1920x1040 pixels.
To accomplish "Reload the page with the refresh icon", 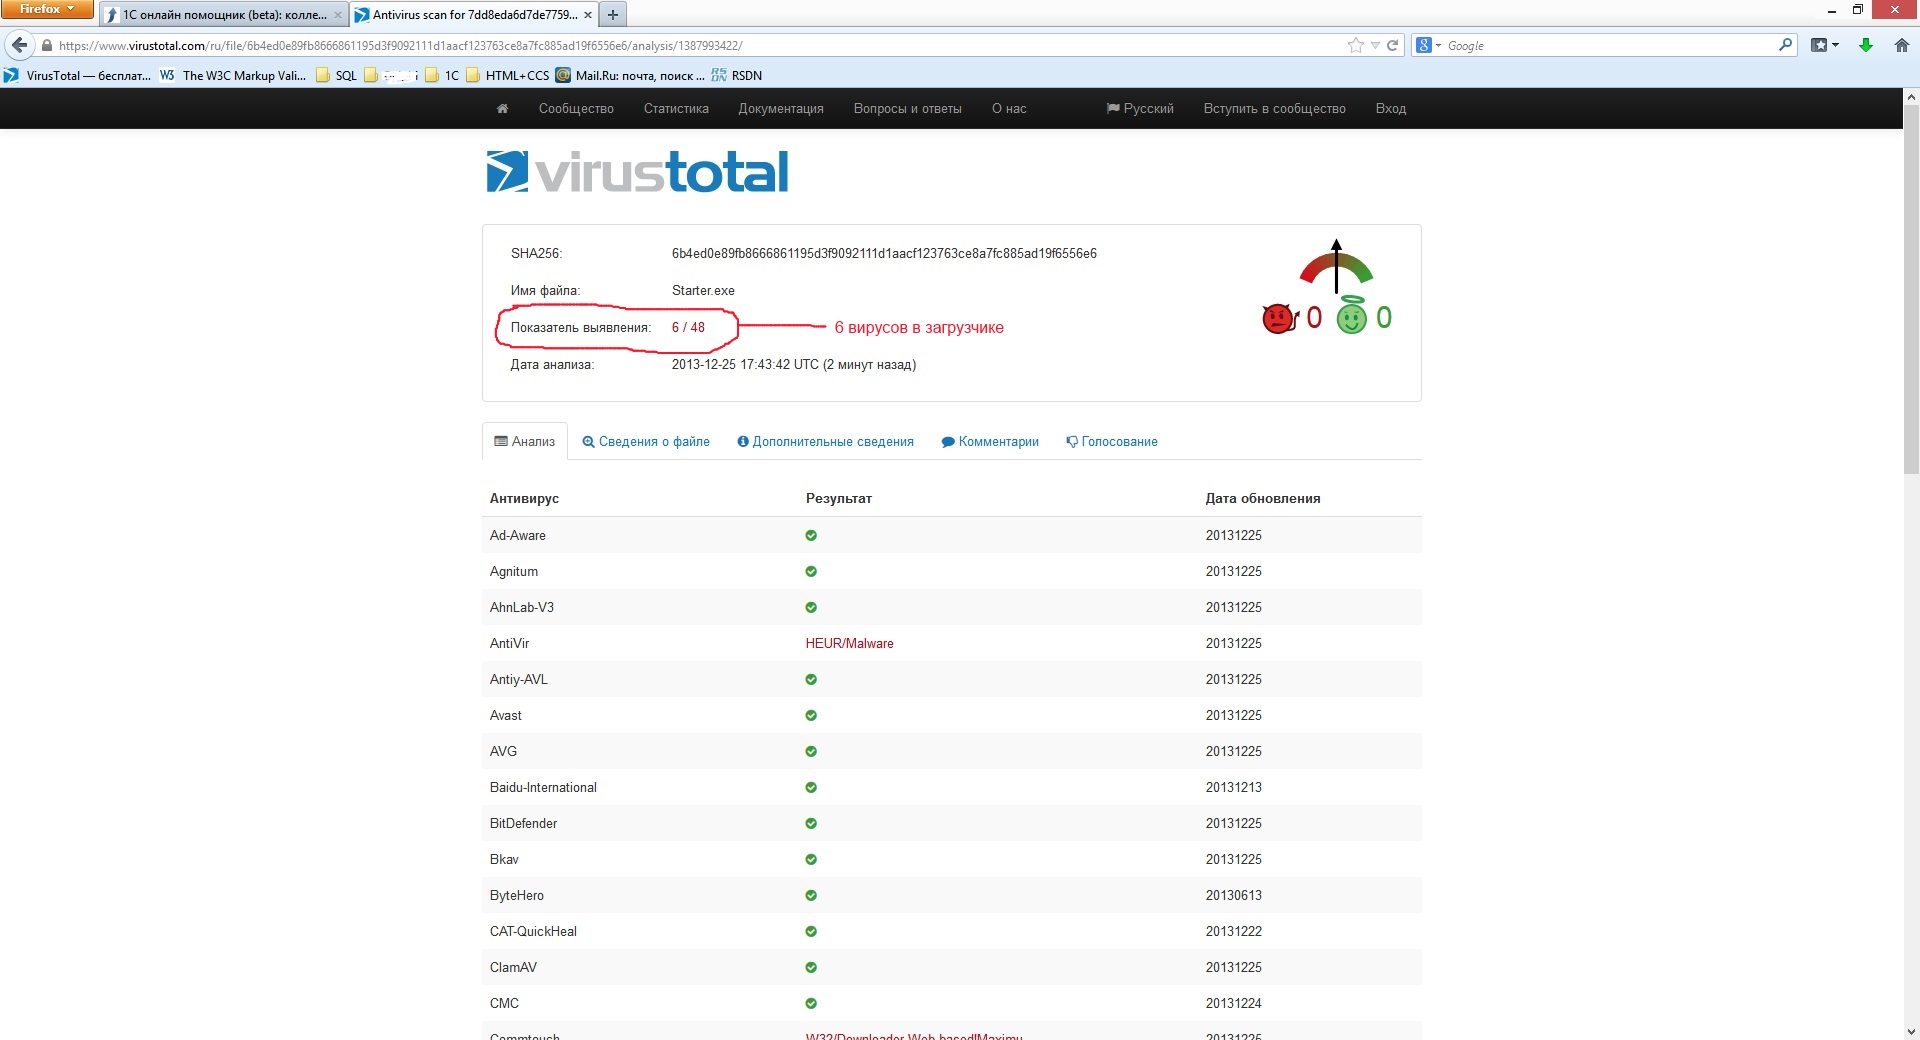I will pos(1392,45).
